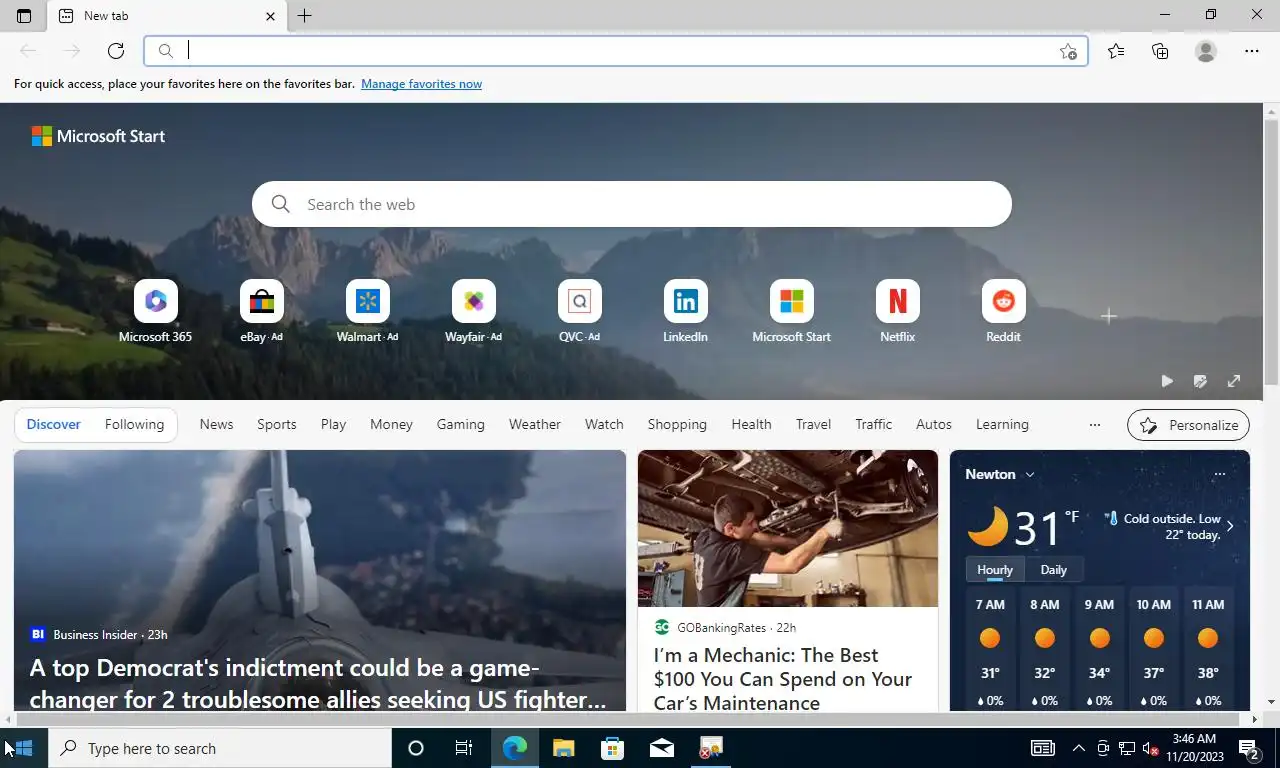The height and width of the screenshot is (768, 1280).
Task: Open the Play category
Action: point(333,424)
